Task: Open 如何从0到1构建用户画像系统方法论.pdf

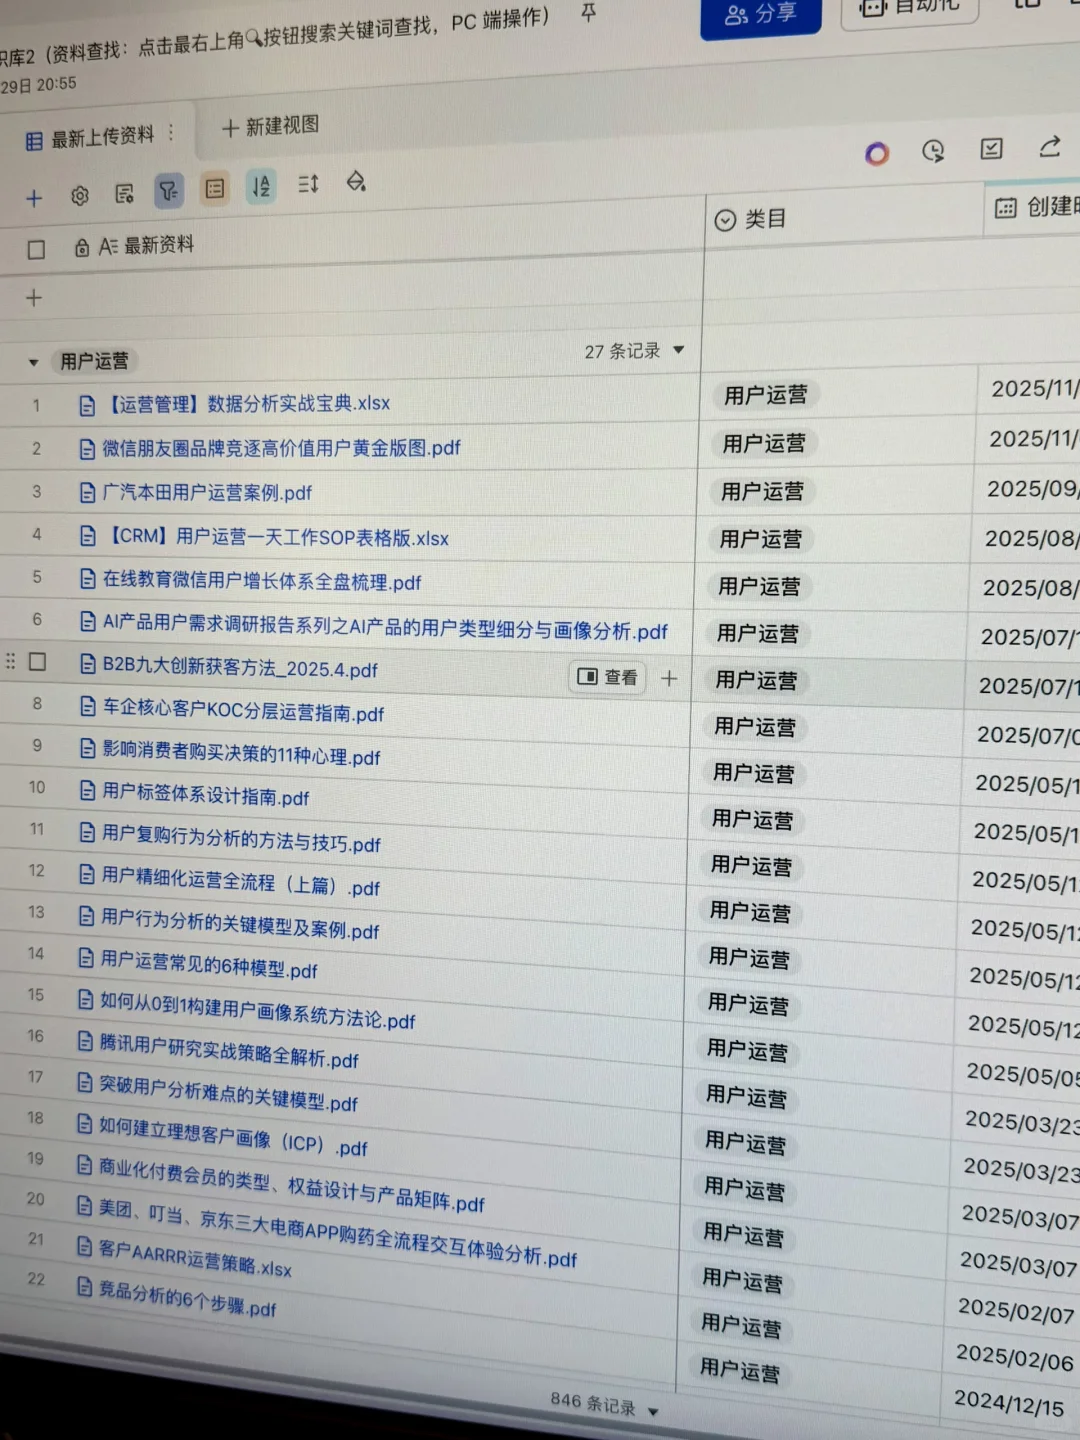Action: click(257, 1010)
